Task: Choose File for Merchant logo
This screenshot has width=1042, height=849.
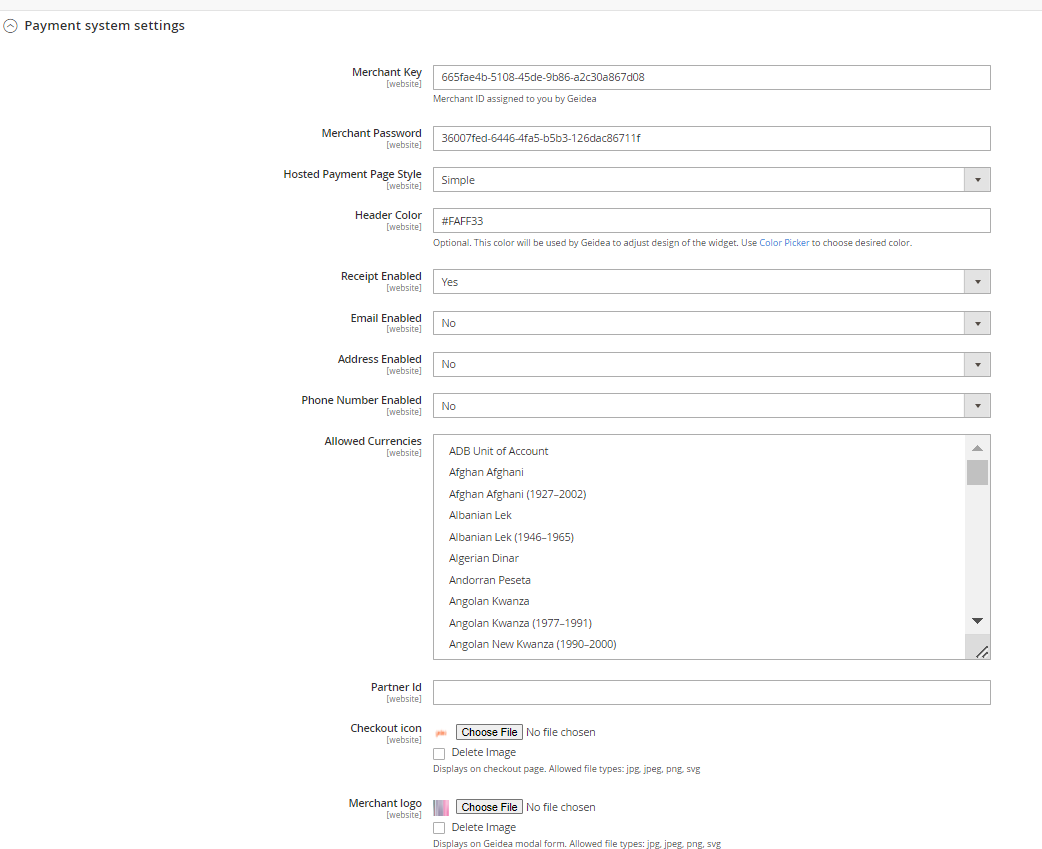Action: (489, 807)
